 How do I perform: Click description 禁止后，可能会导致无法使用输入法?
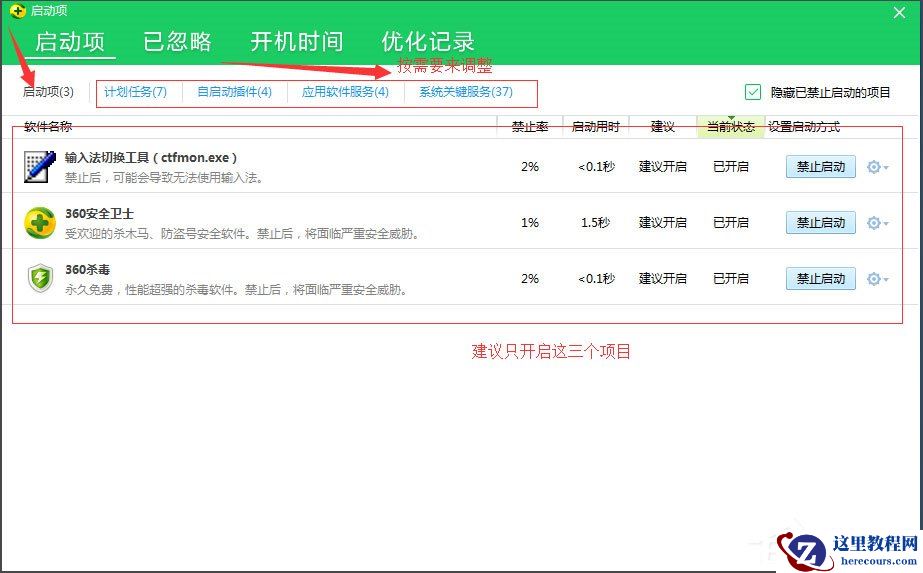click(164, 178)
